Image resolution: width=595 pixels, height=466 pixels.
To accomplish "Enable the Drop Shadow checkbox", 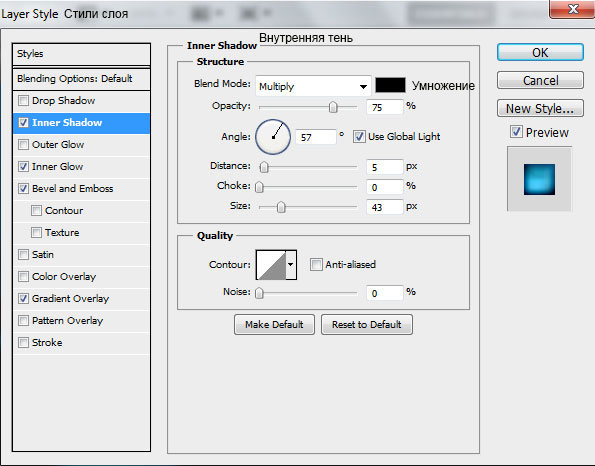I will [x=24, y=101].
